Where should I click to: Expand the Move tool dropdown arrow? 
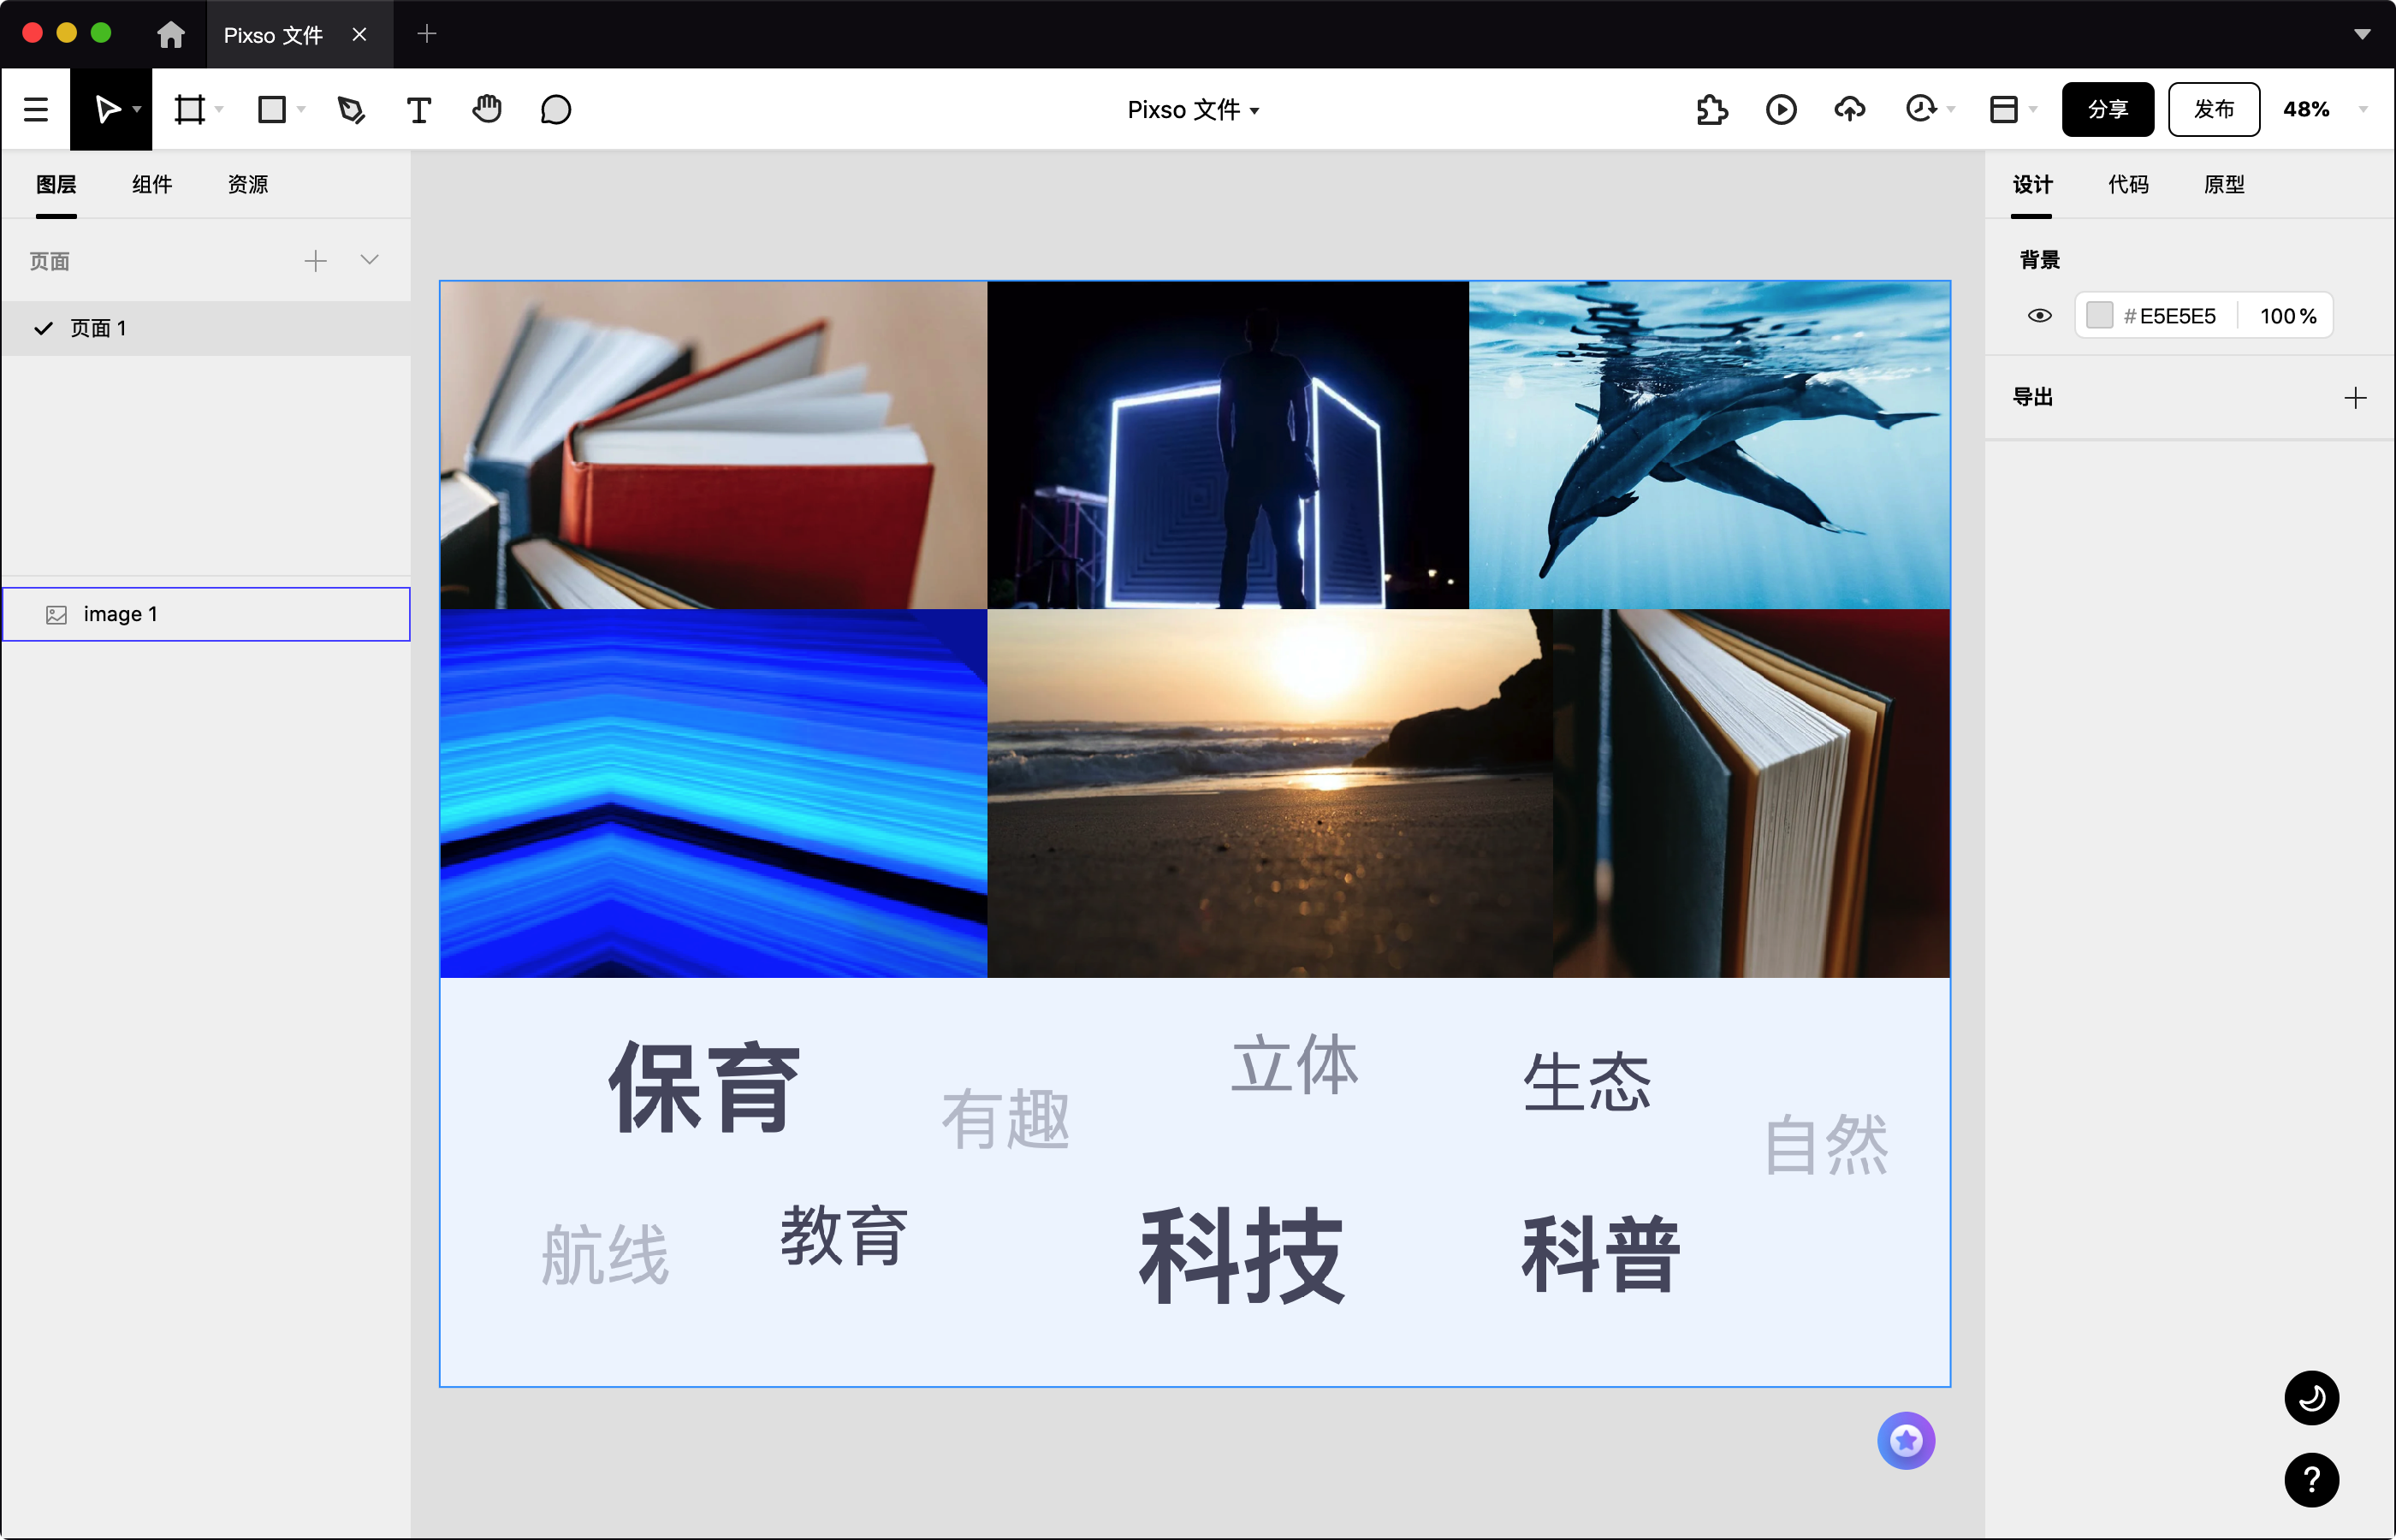point(137,109)
